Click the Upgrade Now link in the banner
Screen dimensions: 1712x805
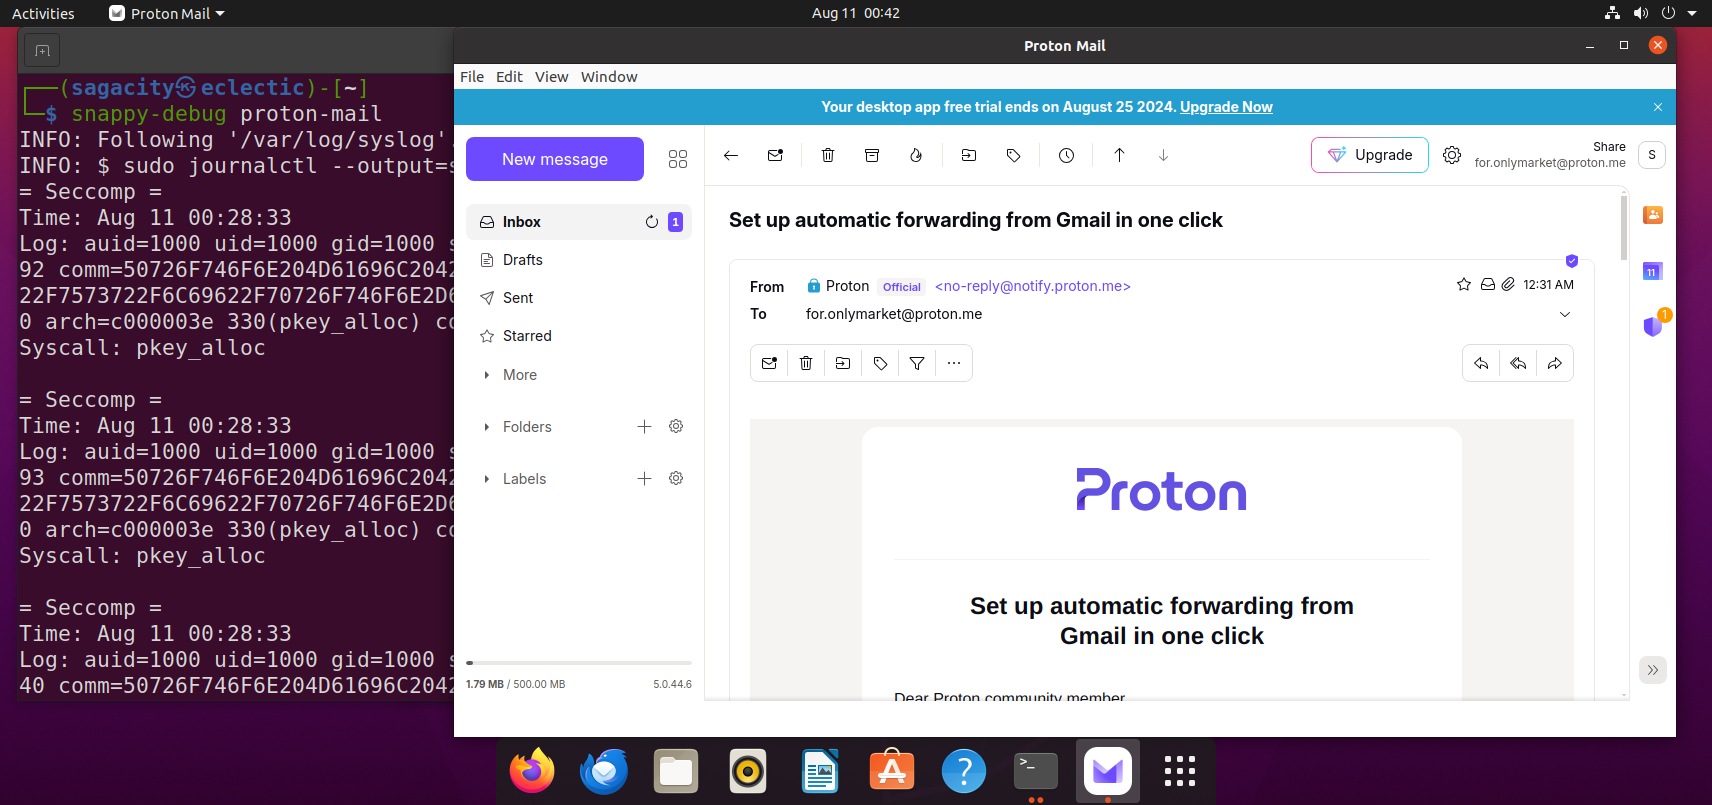pyautogui.click(x=1226, y=107)
